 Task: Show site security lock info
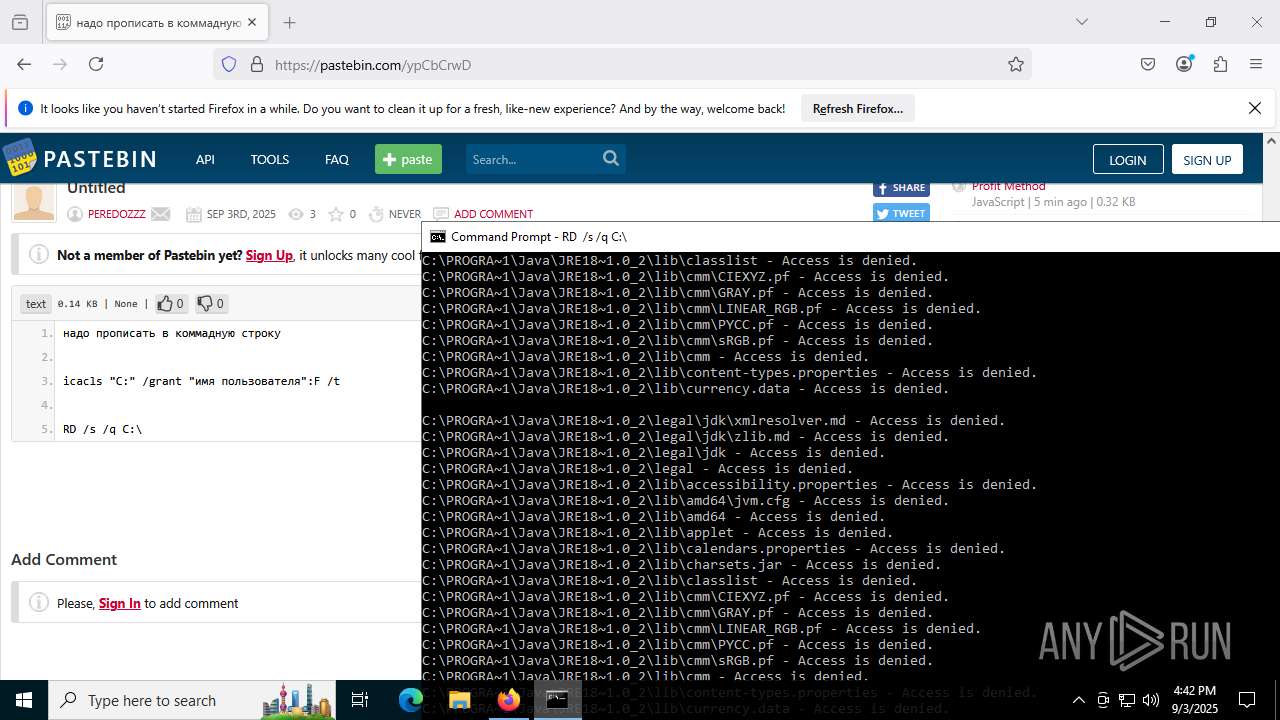257,64
